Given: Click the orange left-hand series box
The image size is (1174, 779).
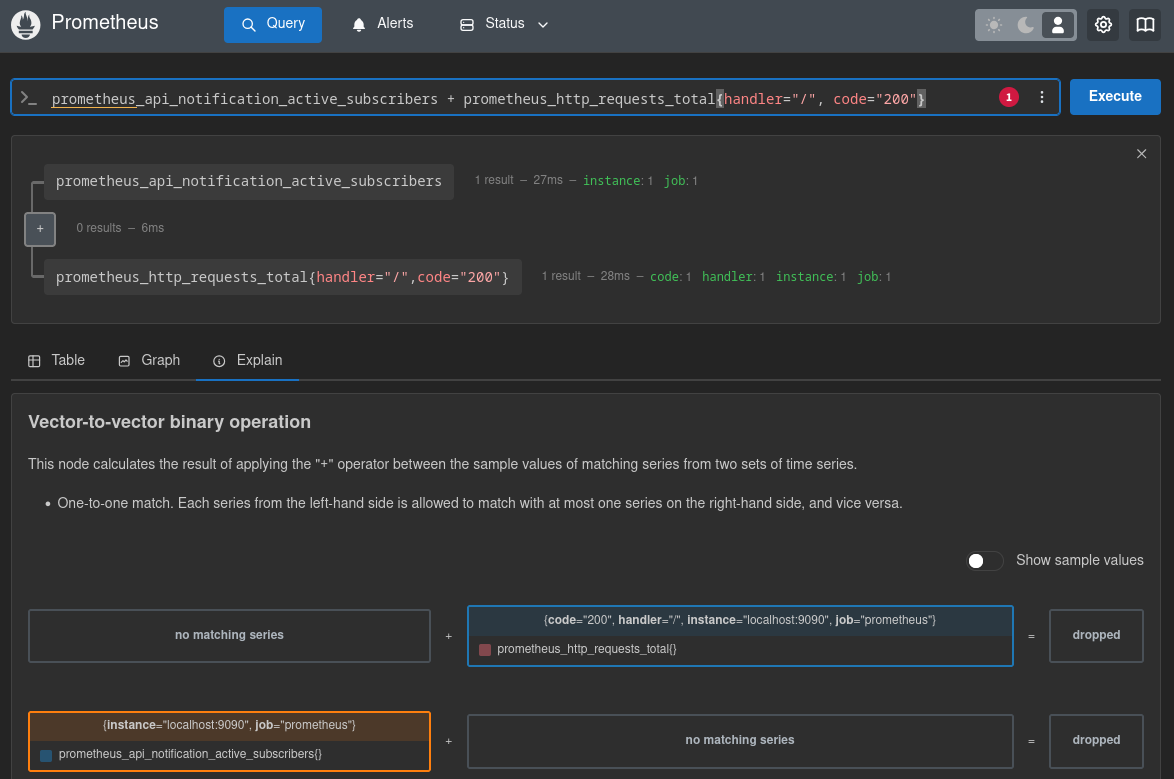Looking at the screenshot, I should point(229,741).
